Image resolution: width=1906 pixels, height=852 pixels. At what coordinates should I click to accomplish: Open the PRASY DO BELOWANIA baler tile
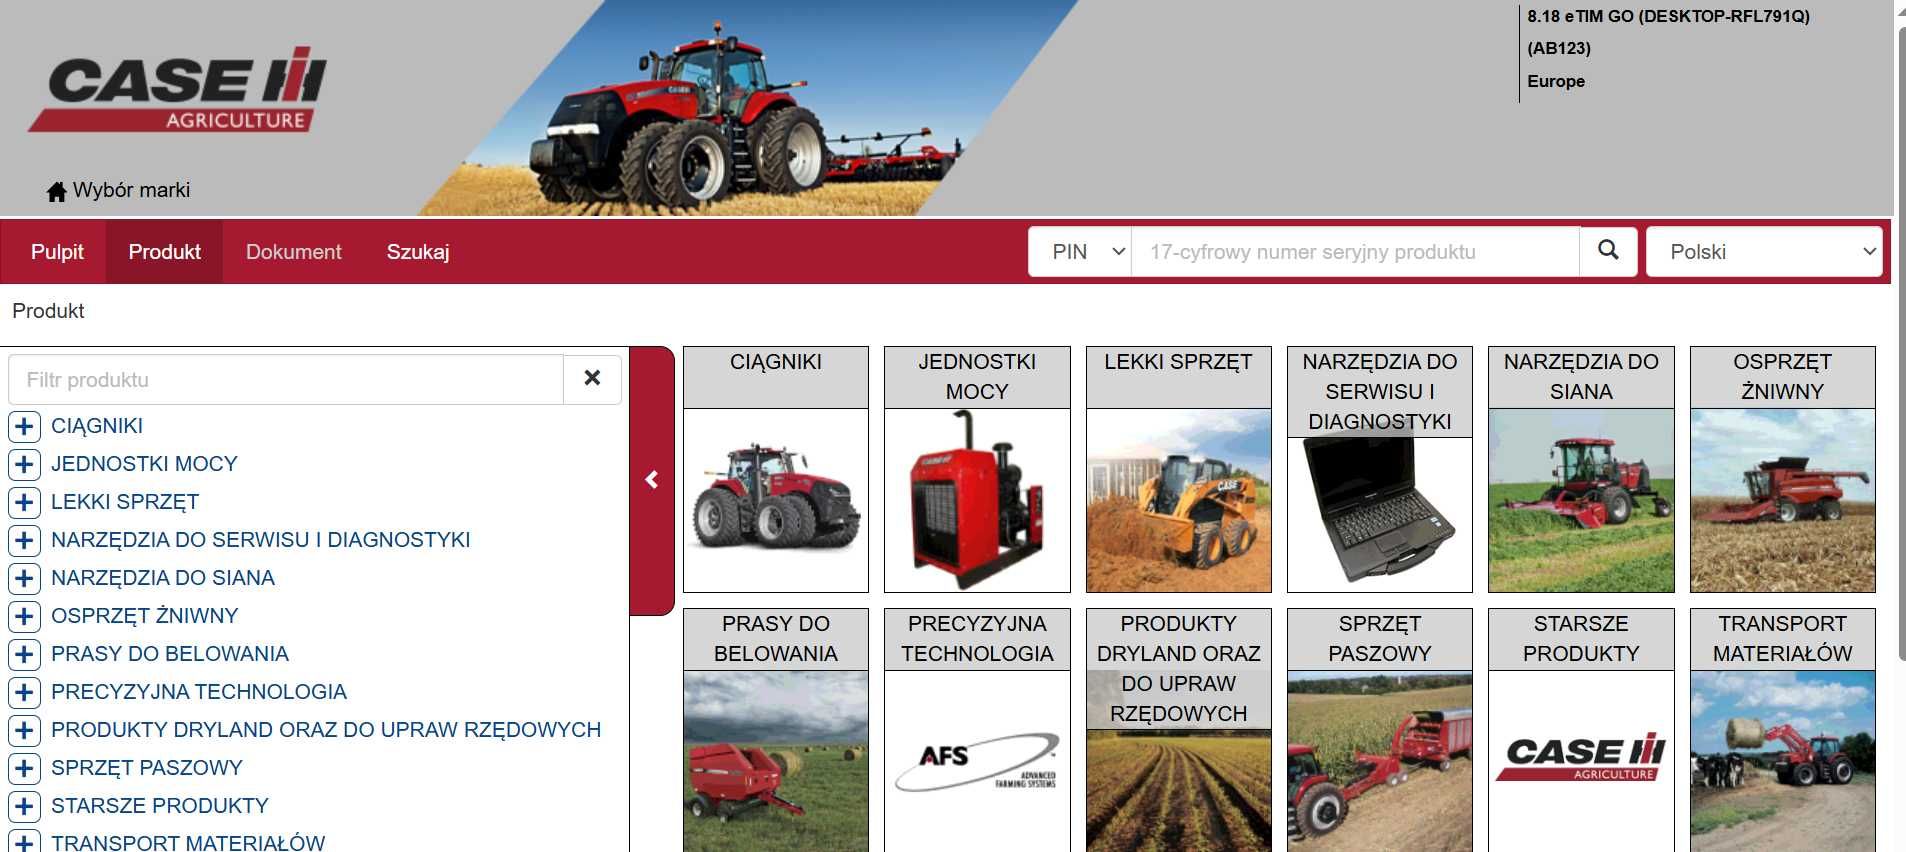click(x=776, y=731)
